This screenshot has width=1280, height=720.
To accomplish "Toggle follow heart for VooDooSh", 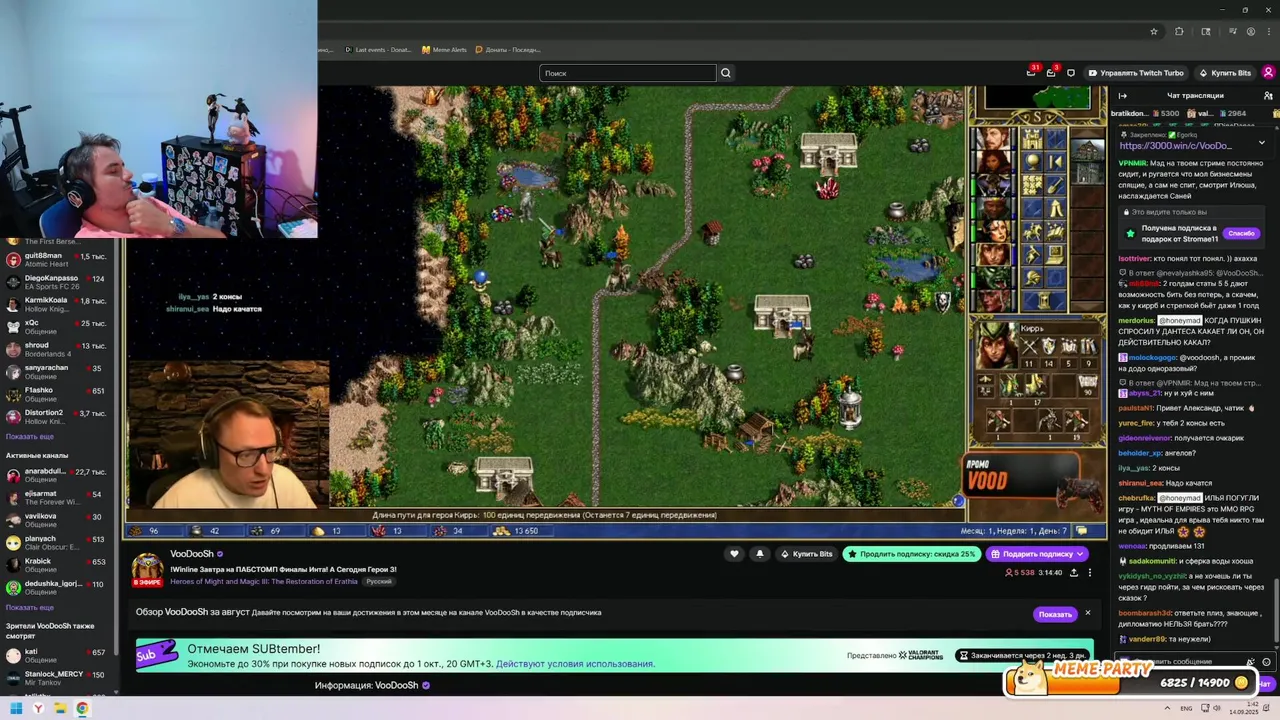I will [734, 554].
